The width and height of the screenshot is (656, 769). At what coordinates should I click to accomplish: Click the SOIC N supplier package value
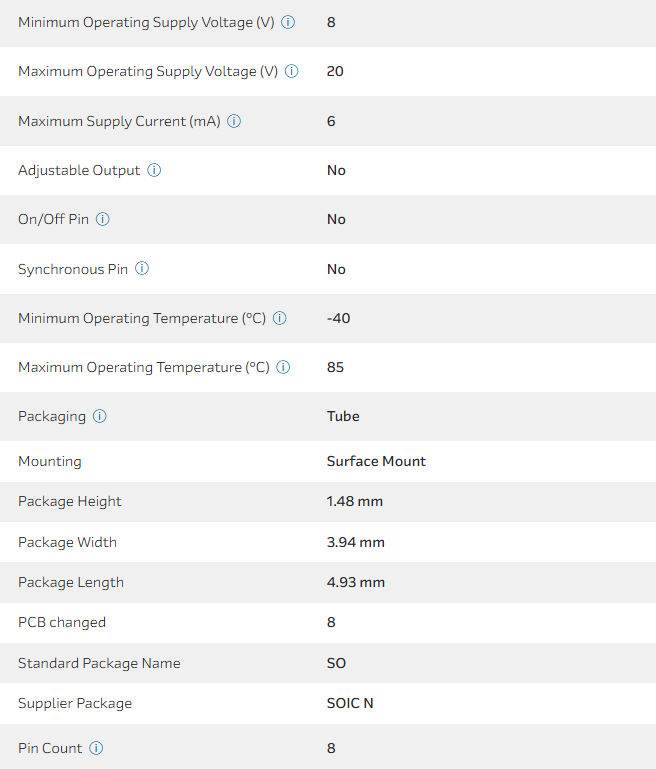click(x=350, y=703)
